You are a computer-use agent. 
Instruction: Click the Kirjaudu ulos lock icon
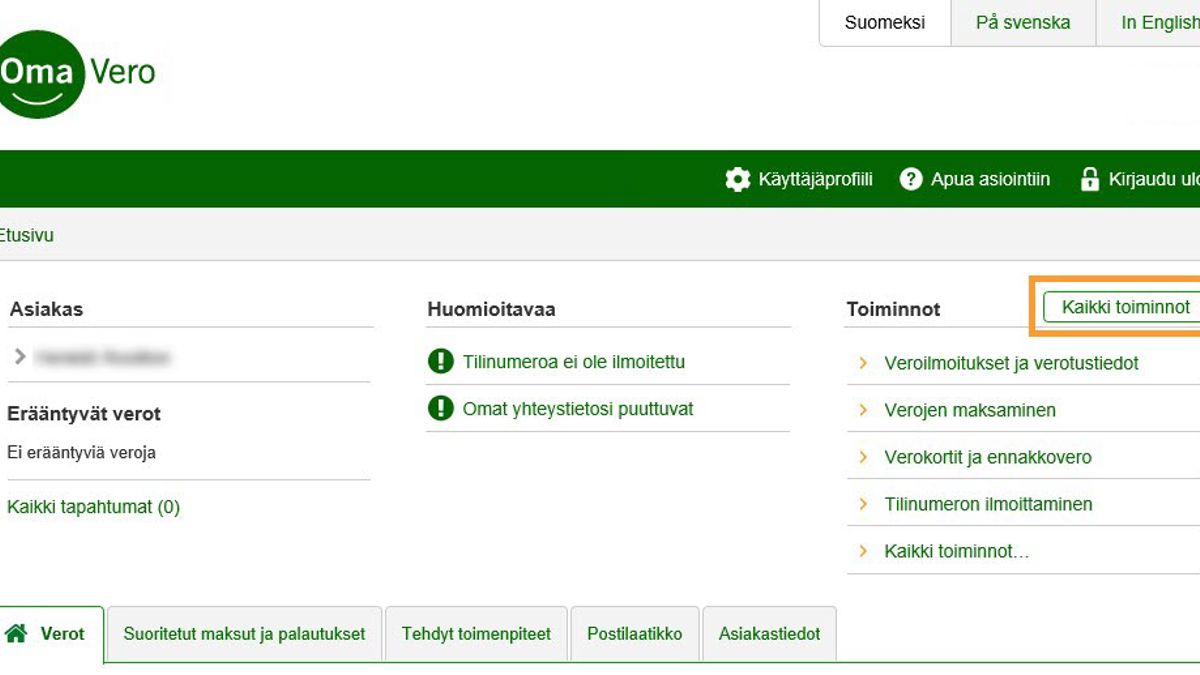point(1089,180)
